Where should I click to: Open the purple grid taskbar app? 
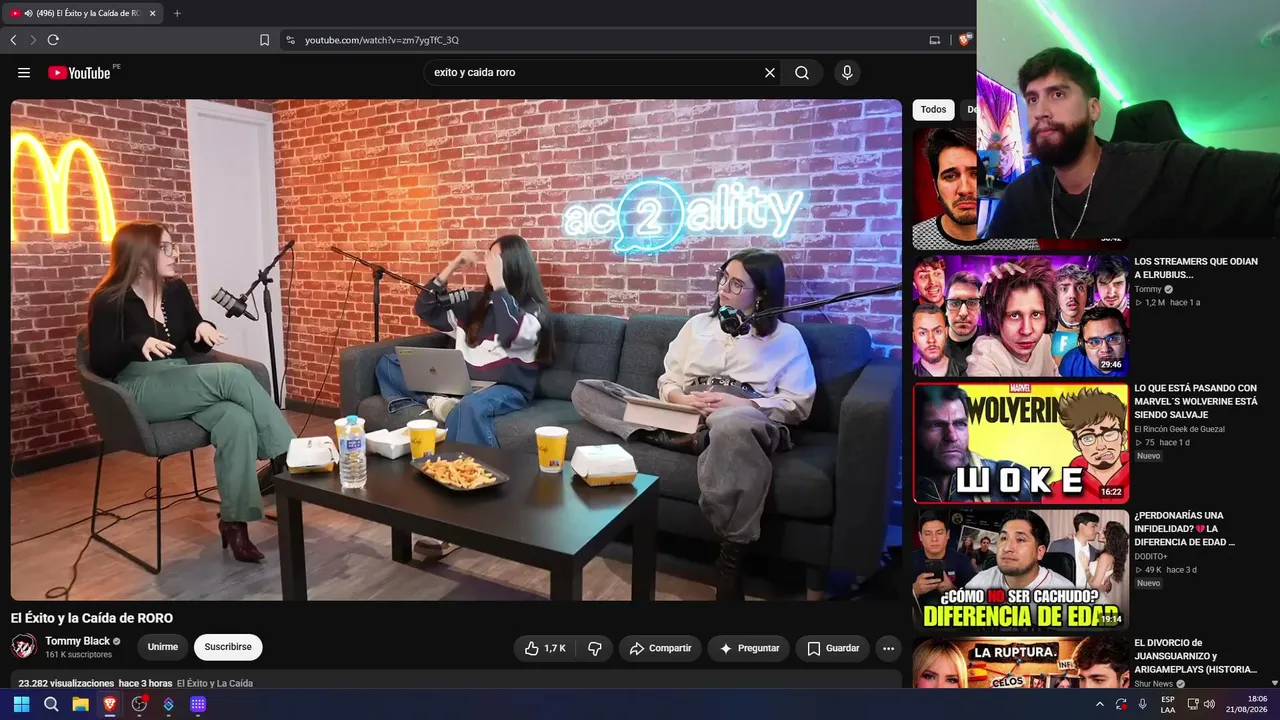point(198,704)
